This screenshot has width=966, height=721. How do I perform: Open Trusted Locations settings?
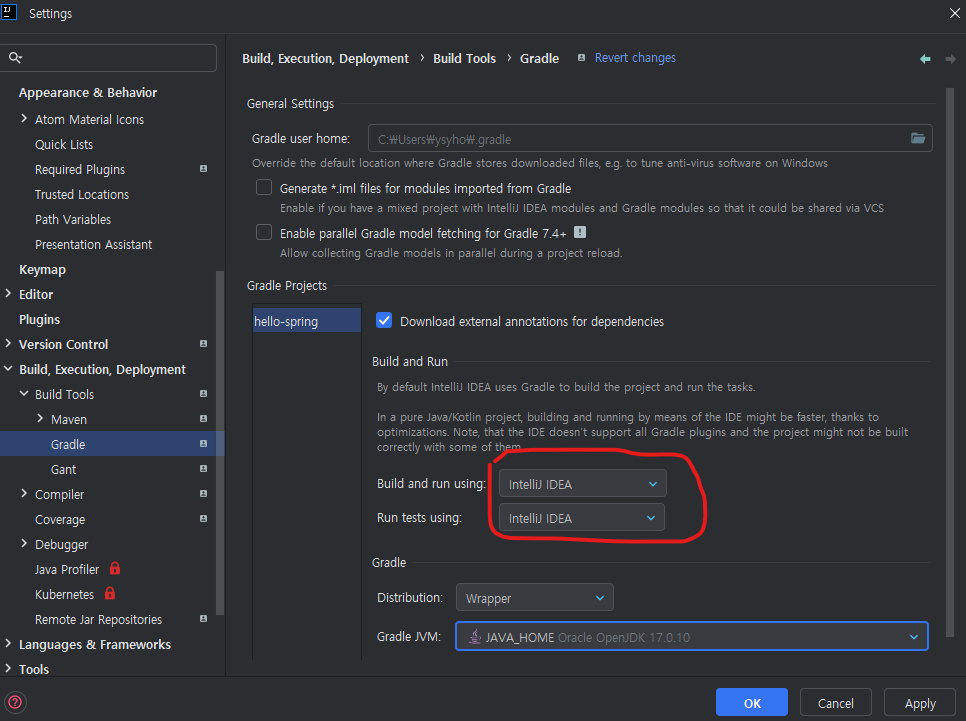click(x=82, y=194)
